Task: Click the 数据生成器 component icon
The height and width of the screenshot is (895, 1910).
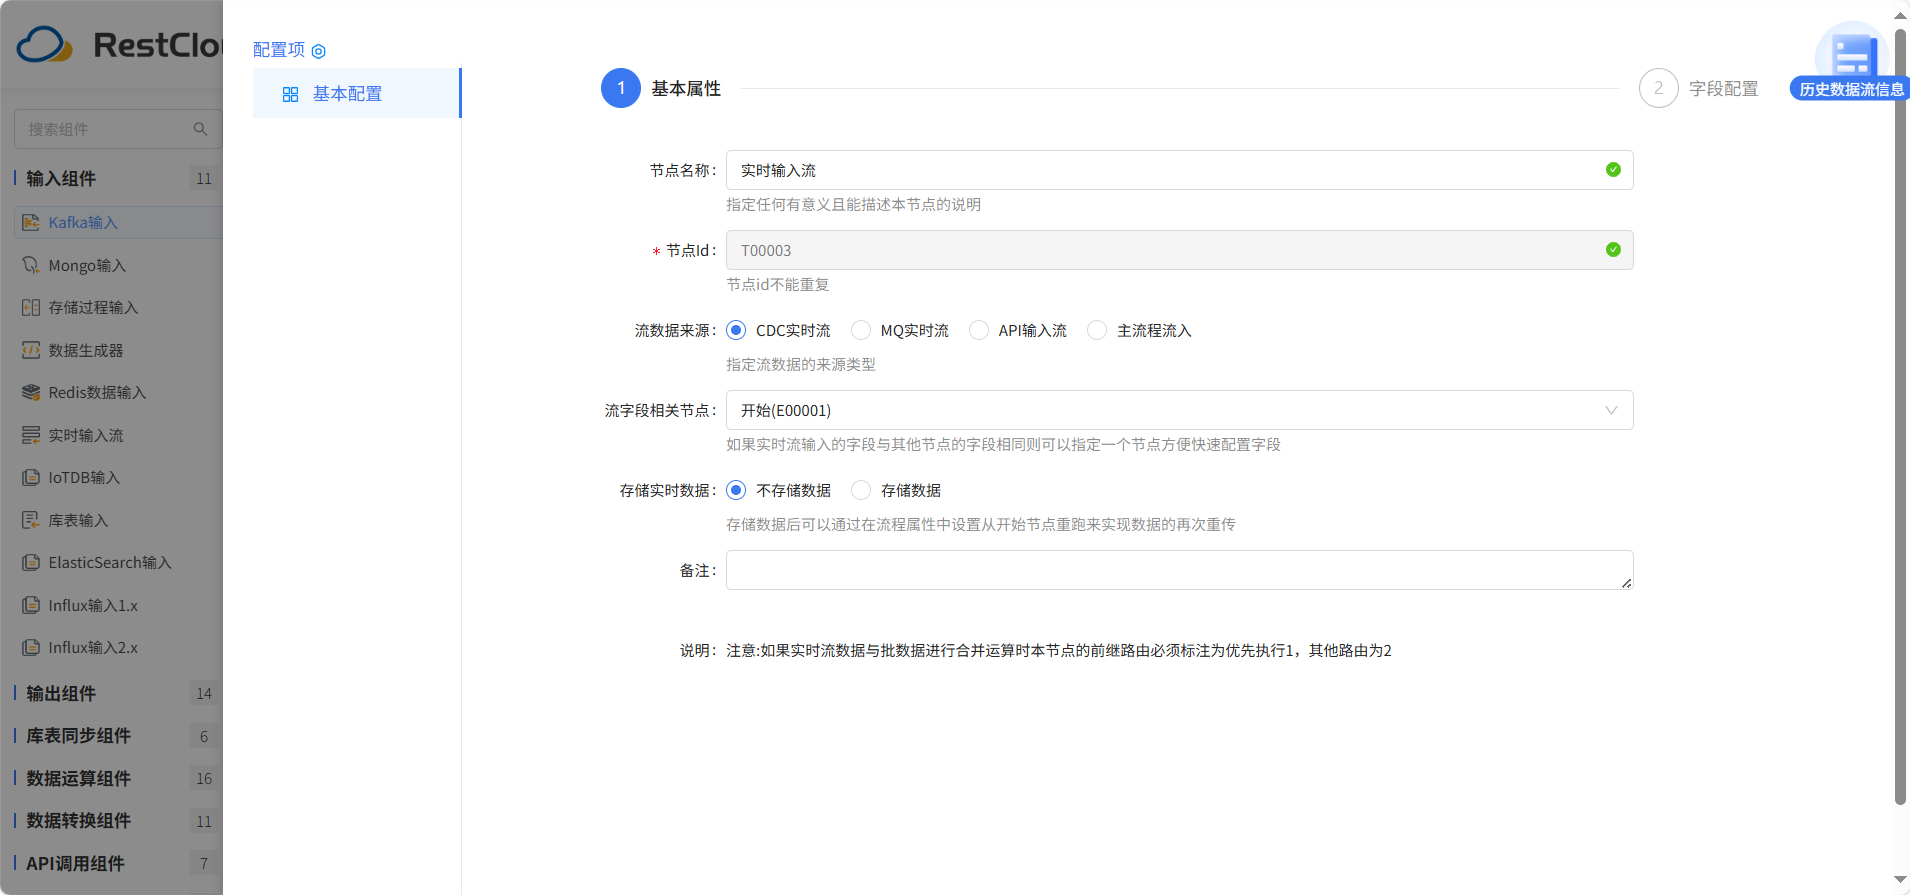Action: pos(31,350)
